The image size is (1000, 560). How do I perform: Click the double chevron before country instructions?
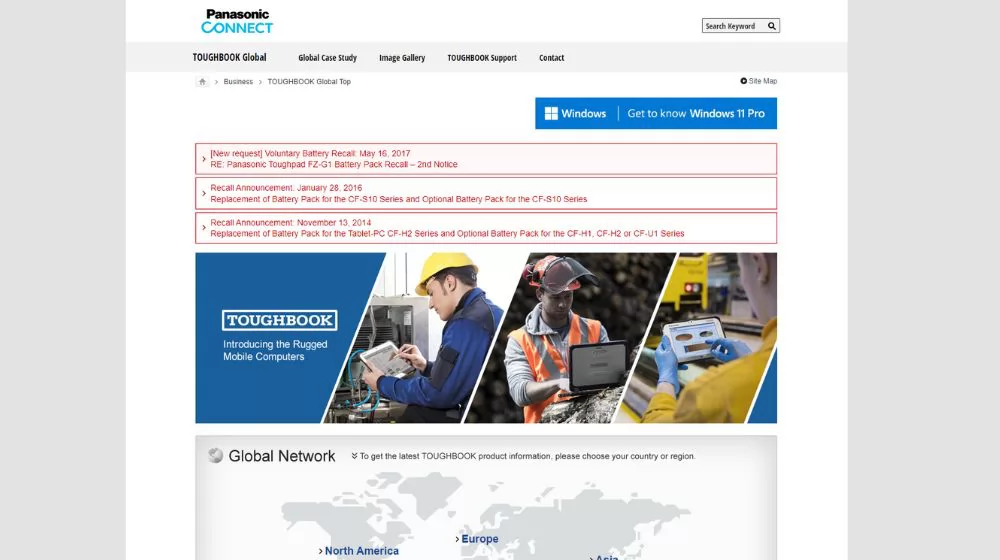pyautogui.click(x=355, y=456)
